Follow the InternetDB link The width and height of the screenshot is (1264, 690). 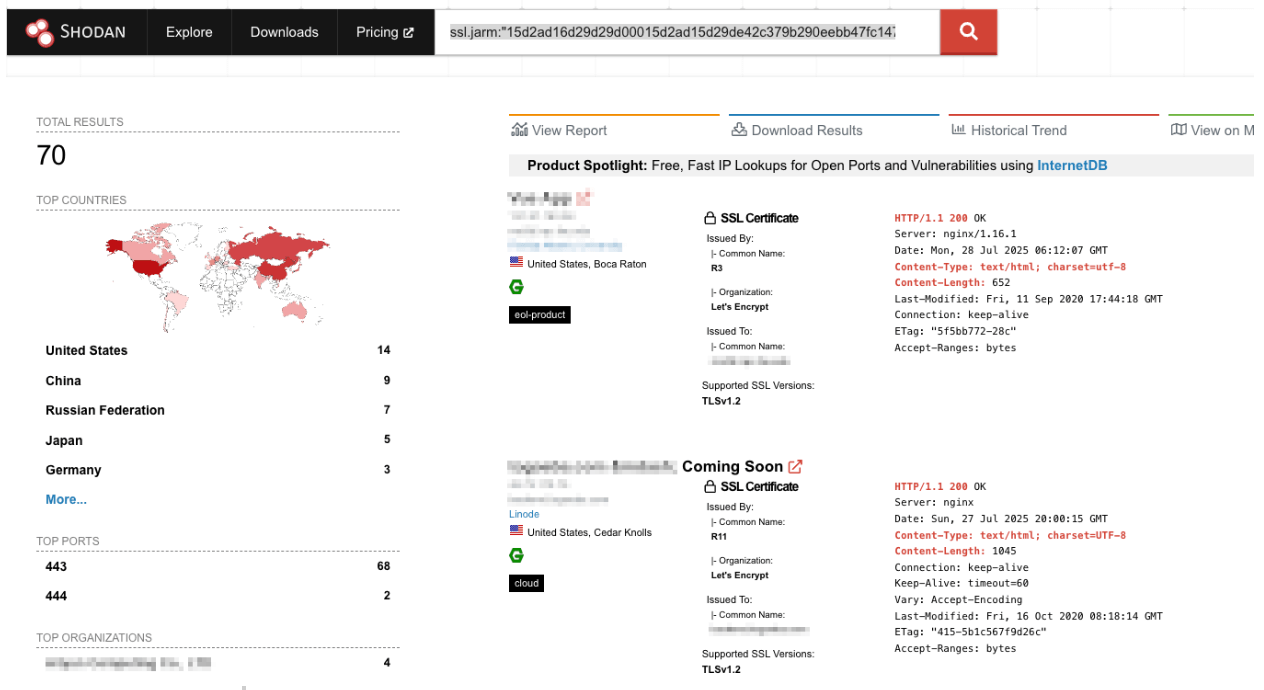[1072, 165]
